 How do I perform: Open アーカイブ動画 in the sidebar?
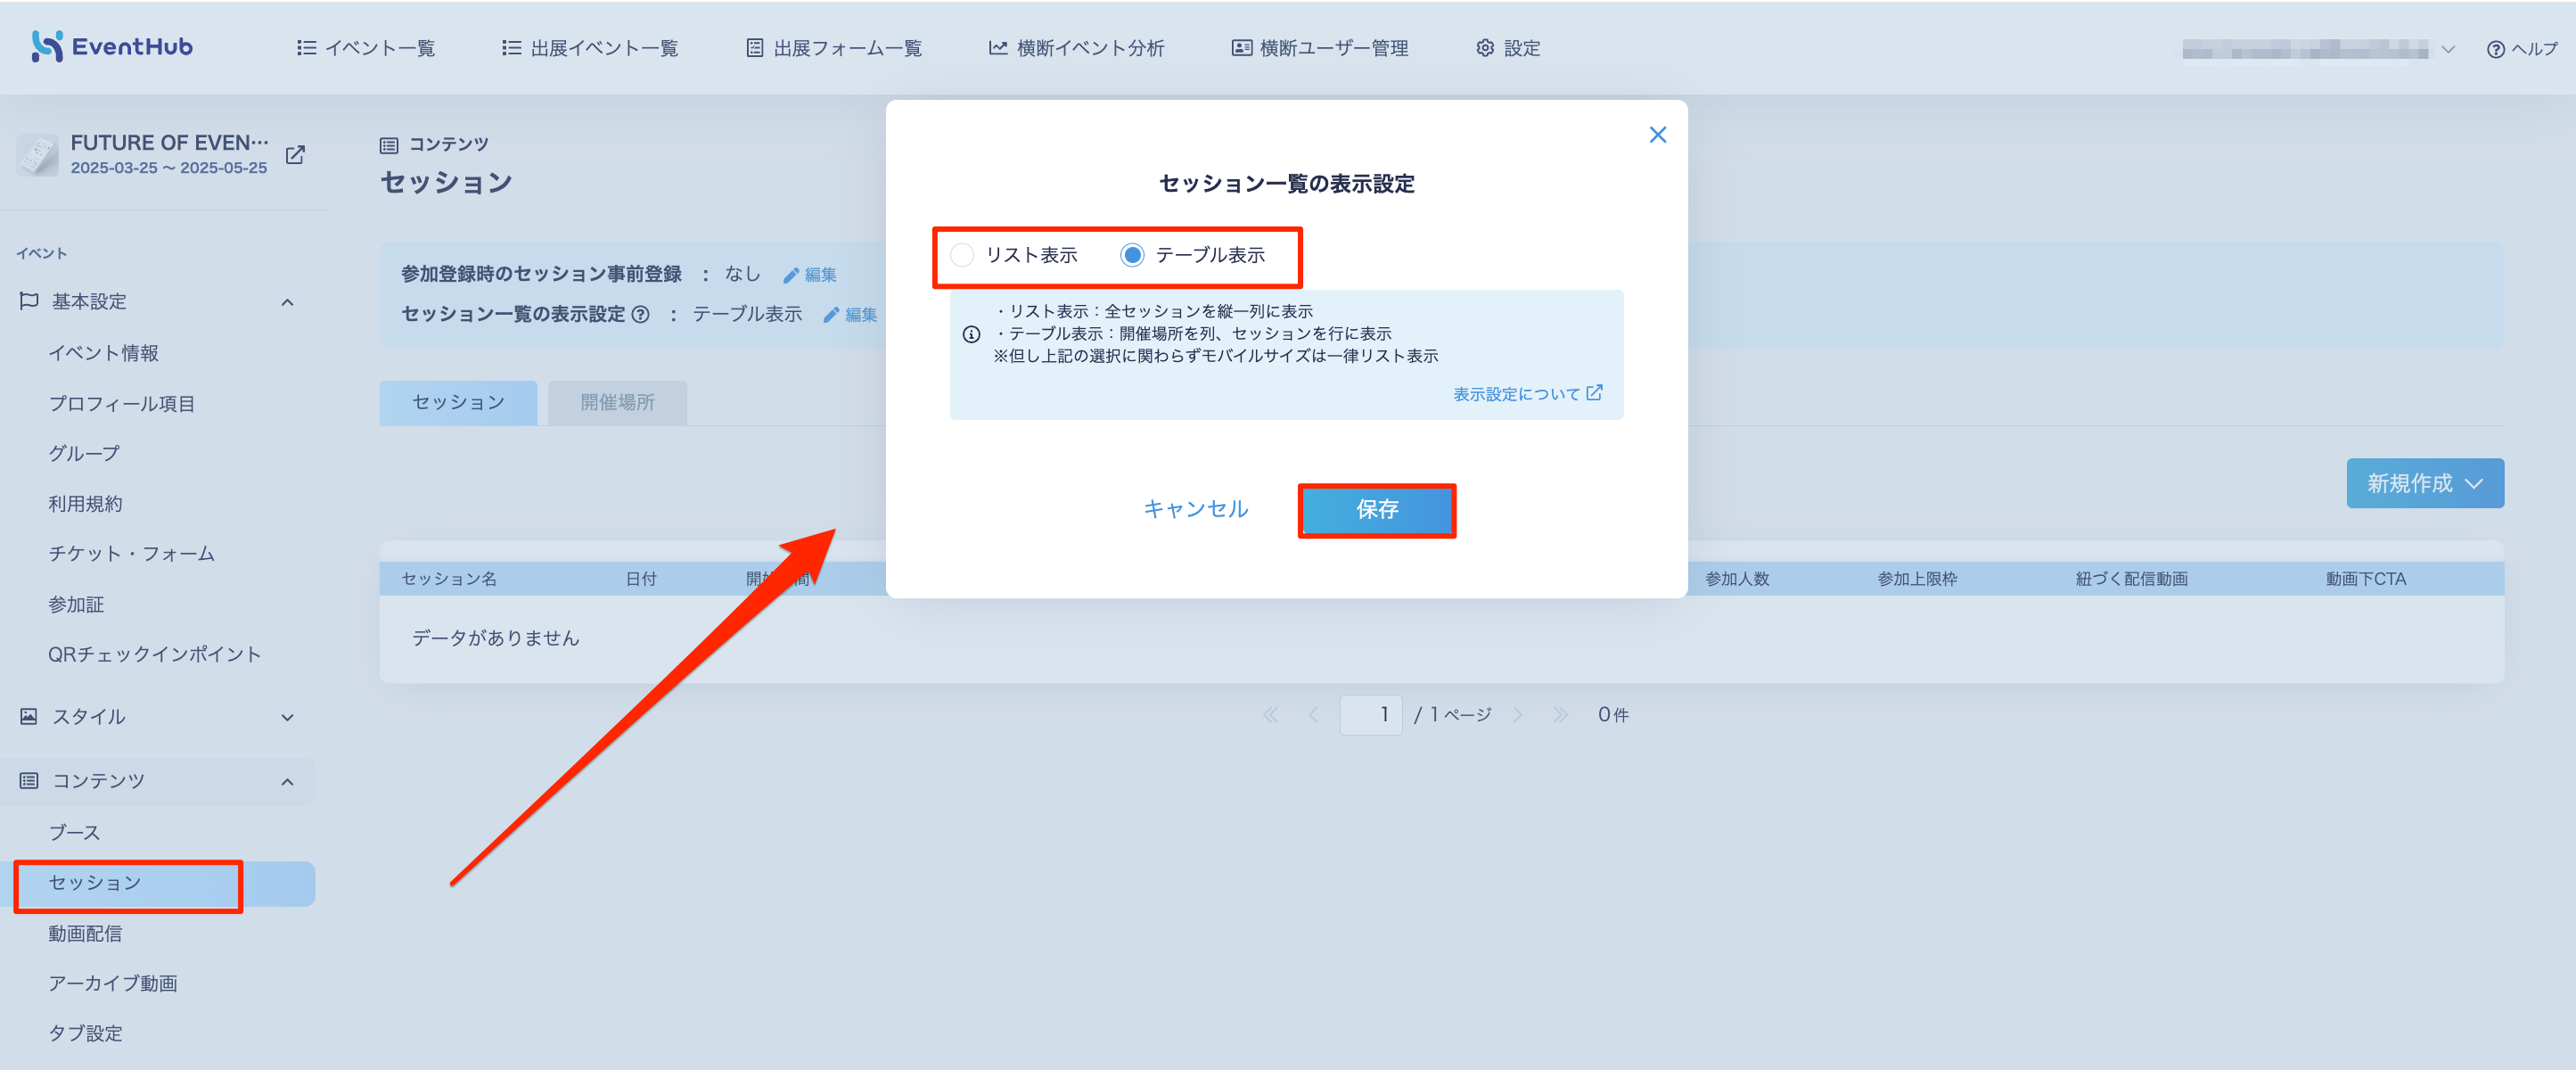tap(113, 983)
